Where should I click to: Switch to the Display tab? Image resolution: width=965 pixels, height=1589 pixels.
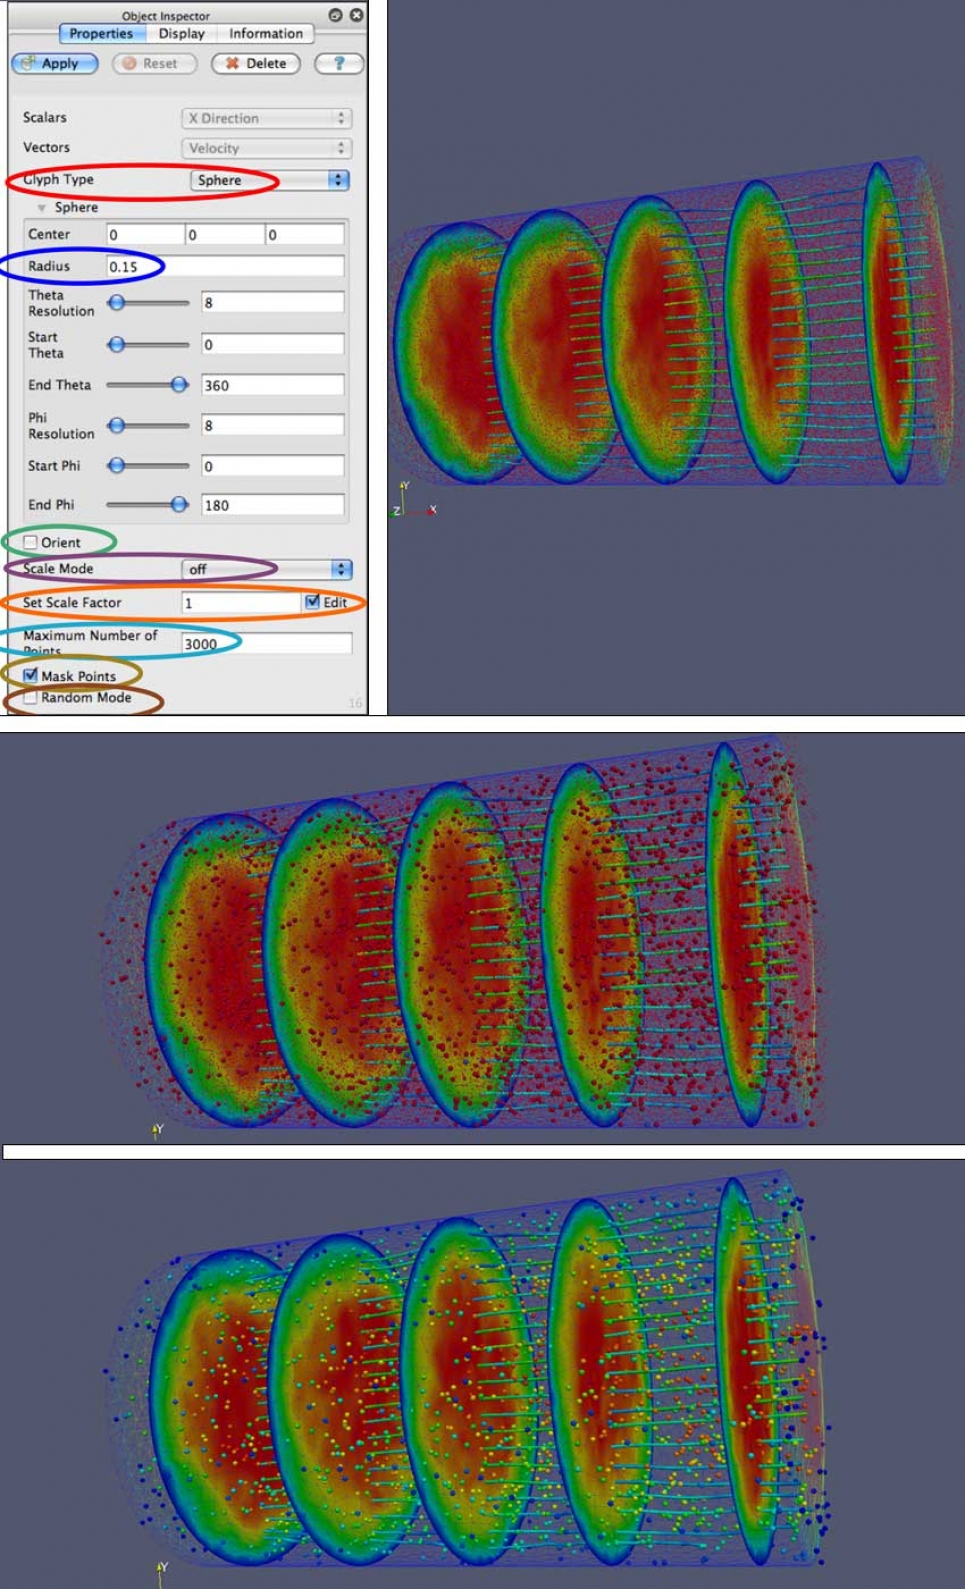(181, 33)
